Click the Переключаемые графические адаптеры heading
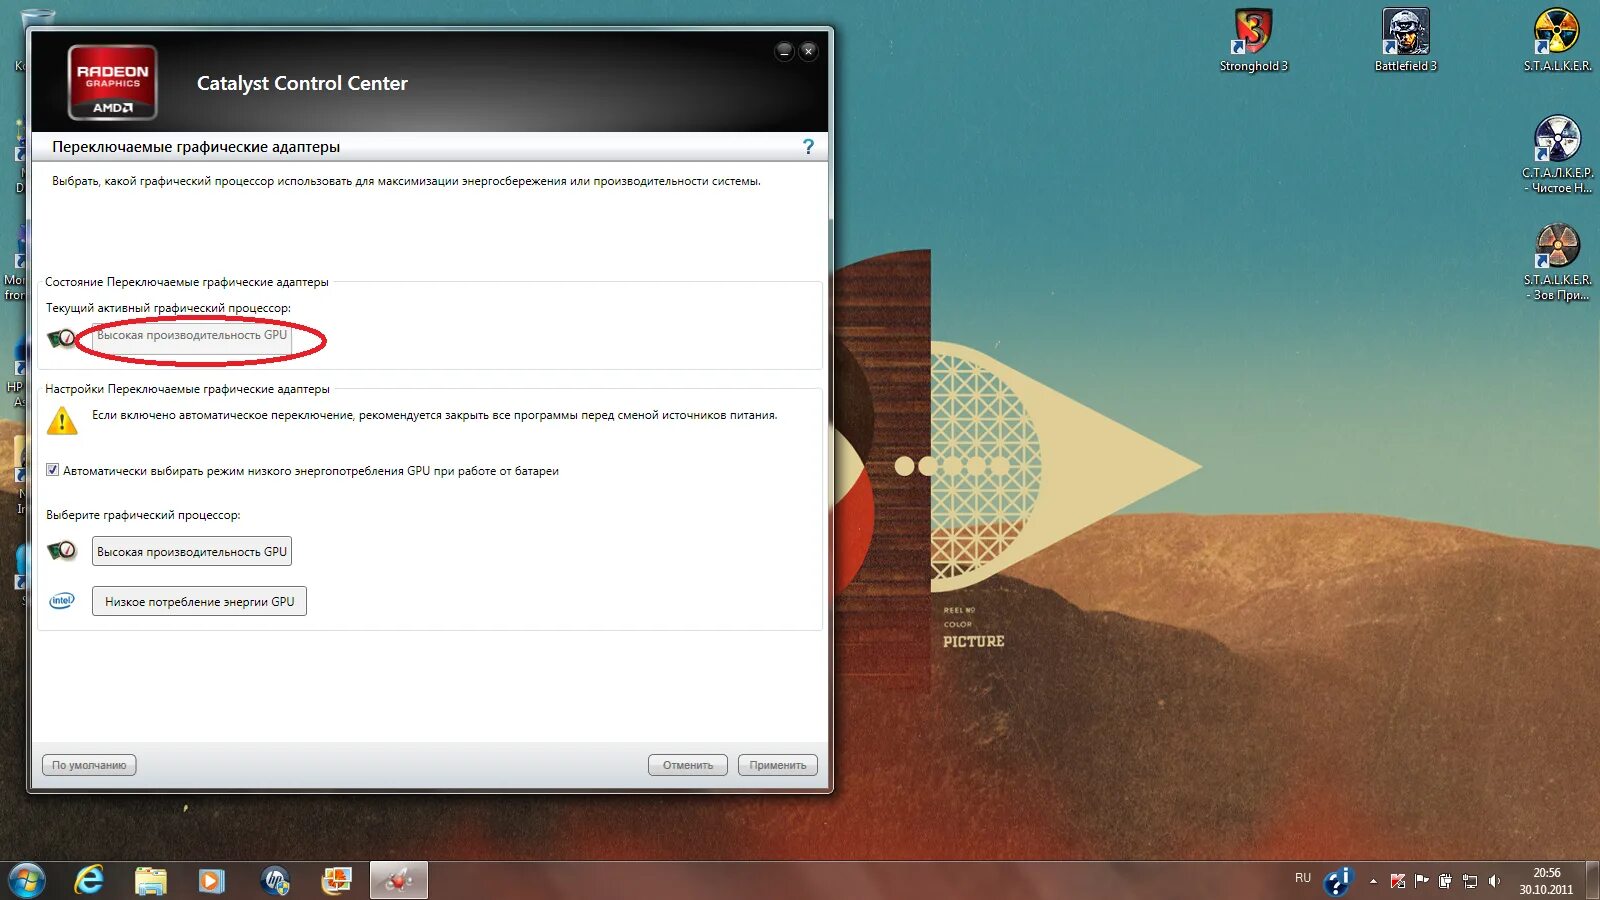The image size is (1600, 900). coord(196,147)
